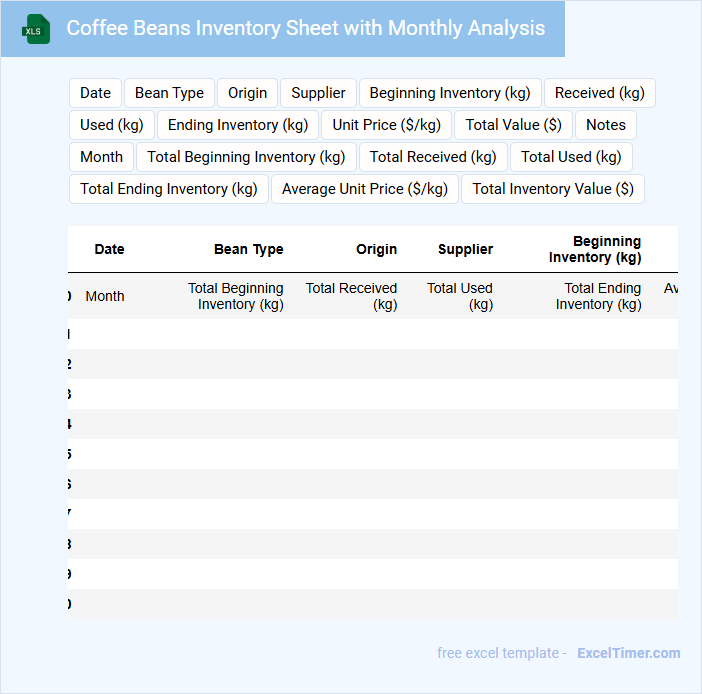The width and height of the screenshot is (702, 694).
Task: Select the Total Value ($) tag
Action: [x=514, y=125]
